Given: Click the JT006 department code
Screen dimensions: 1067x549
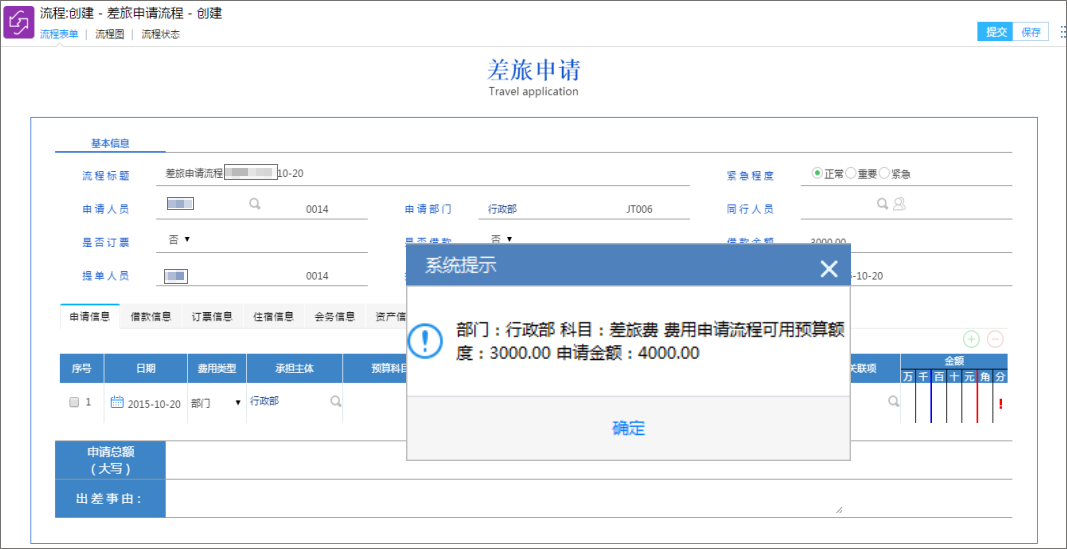Looking at the screenshot, I should pyautogui.click(x=640, y=210).
